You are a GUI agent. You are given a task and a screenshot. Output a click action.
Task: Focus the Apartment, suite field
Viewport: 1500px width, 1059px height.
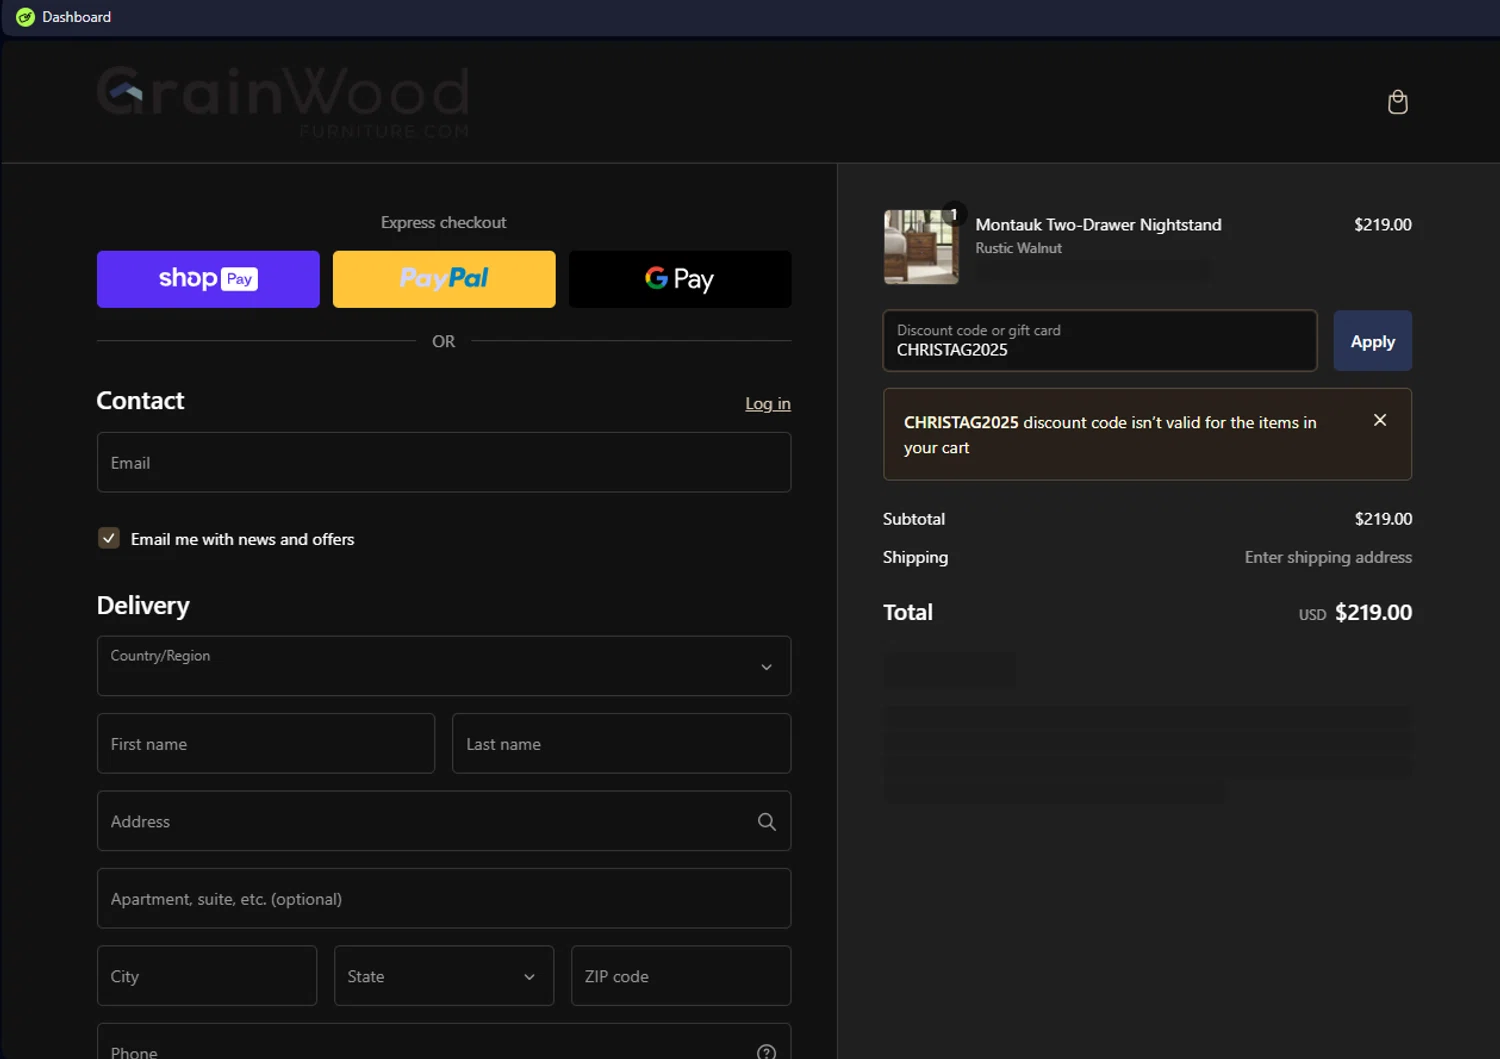pos(444,898)
